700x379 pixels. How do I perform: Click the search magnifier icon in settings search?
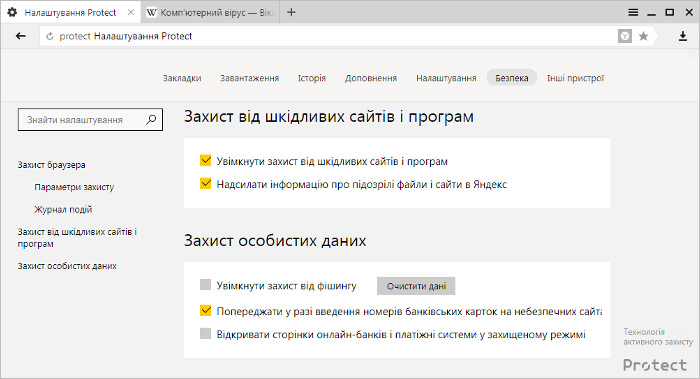point(151,120)
